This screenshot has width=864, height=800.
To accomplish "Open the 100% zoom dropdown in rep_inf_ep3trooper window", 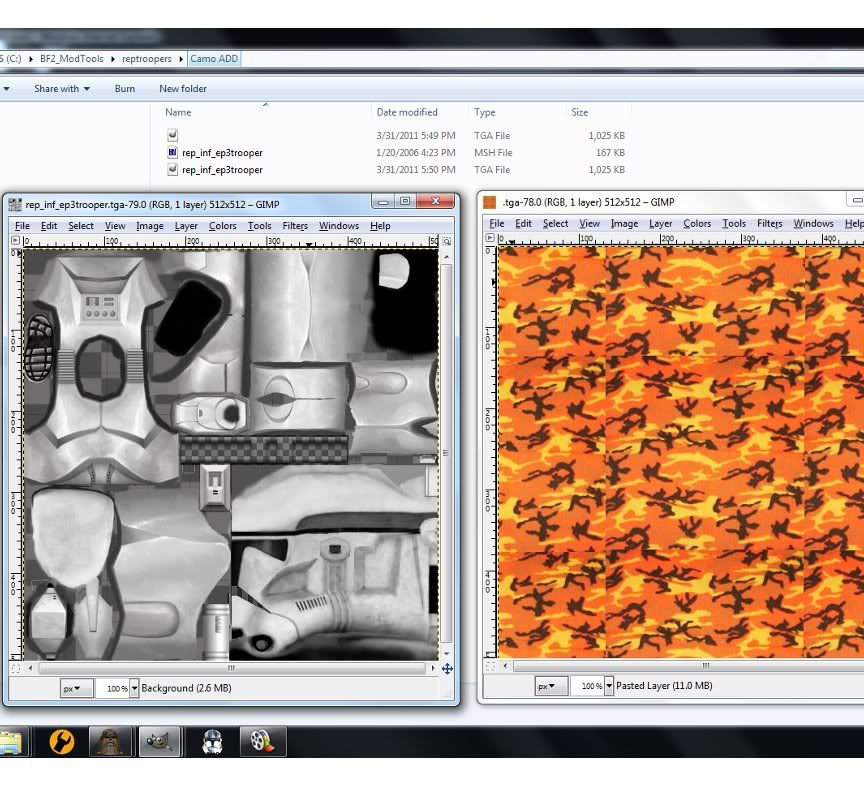I will 134,688.
